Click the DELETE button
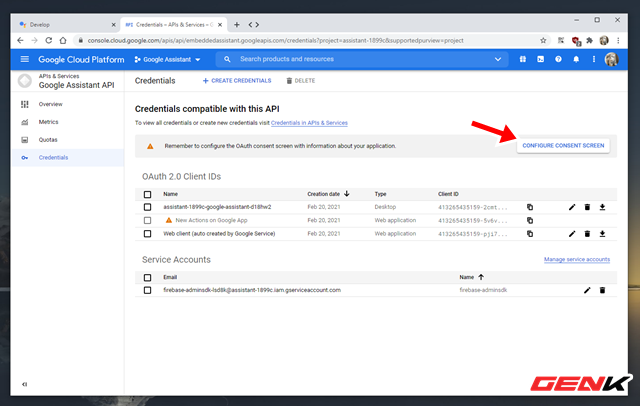This screenshot has height=406, width=640. click(x=300, y=81)
